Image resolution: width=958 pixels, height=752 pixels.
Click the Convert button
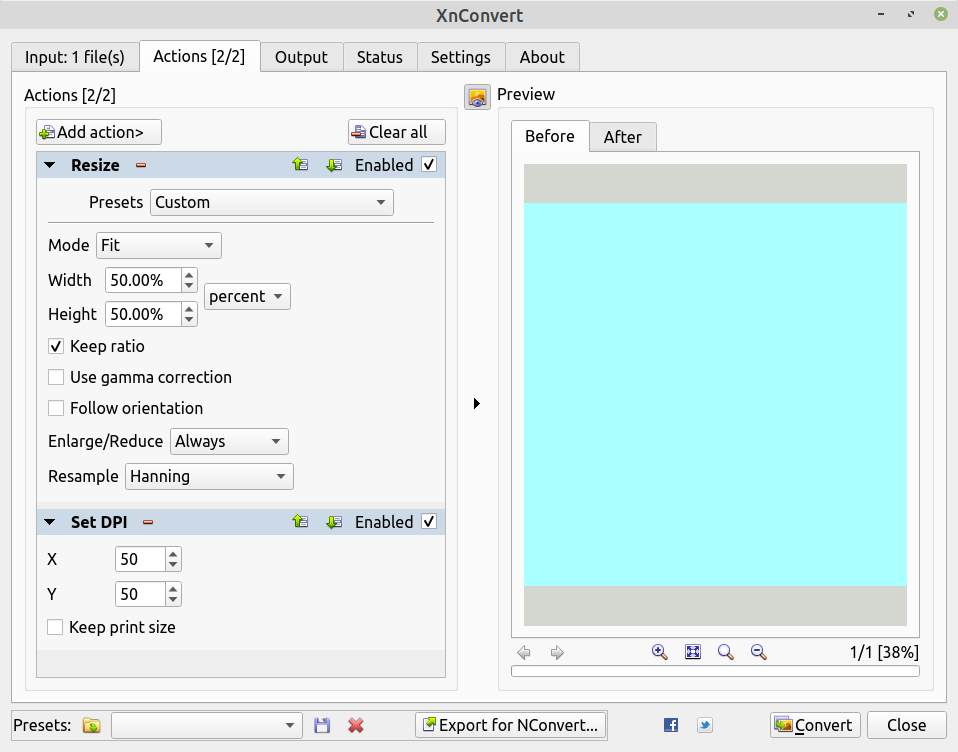click(x=814, y=725)
